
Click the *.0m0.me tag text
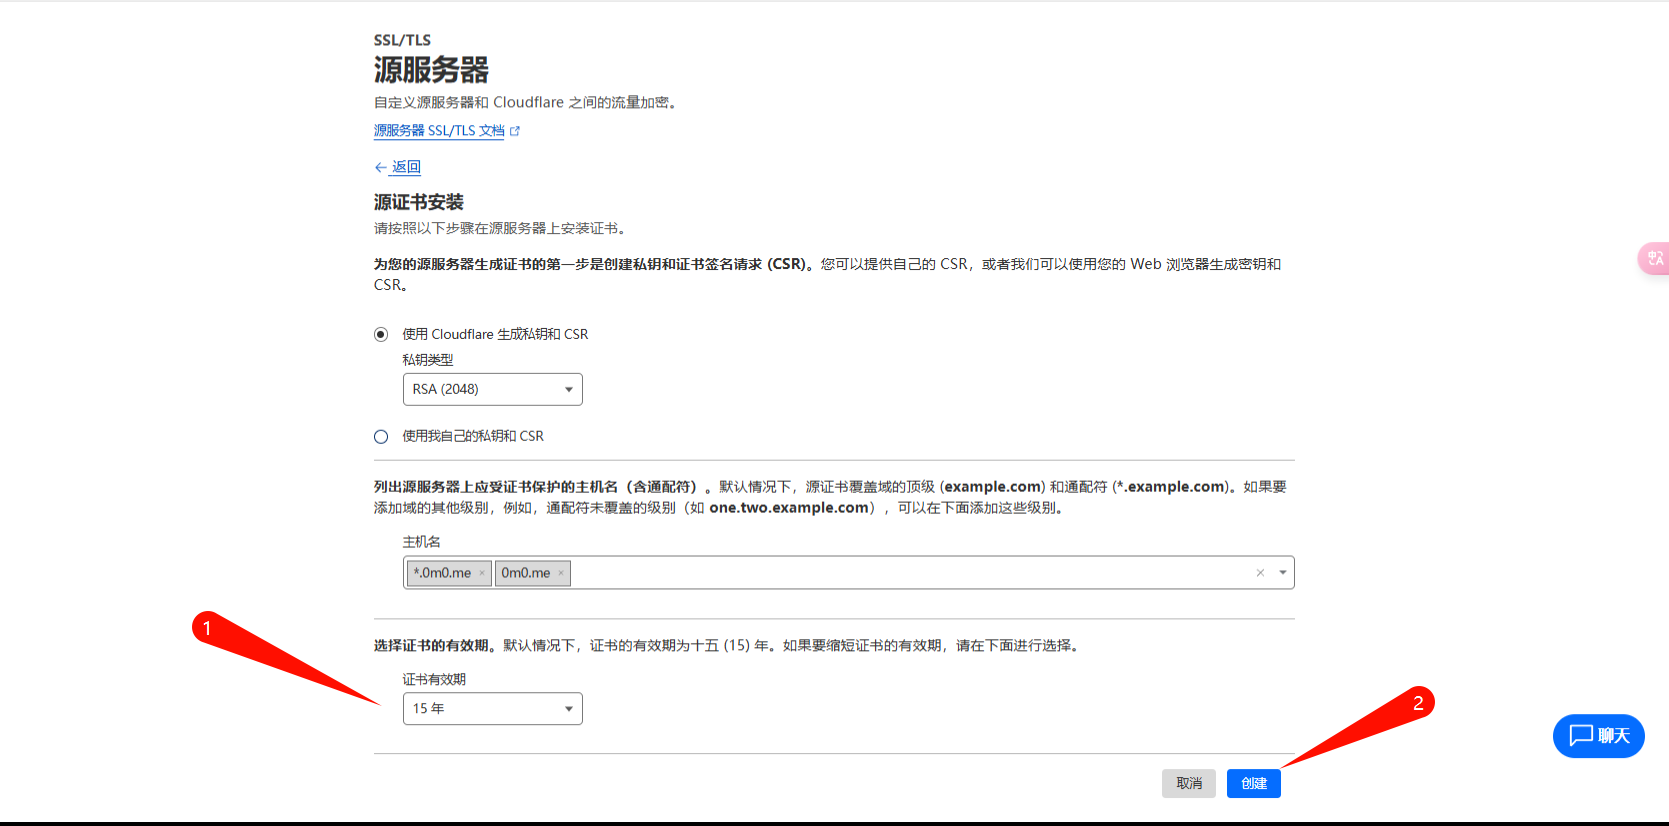[442, 573]
